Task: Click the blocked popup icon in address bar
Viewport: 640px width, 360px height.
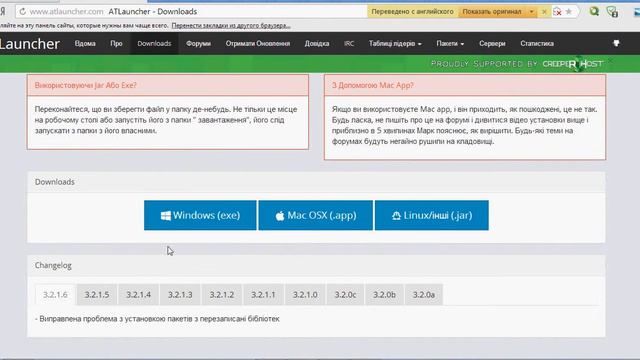Action: [557, 11]
